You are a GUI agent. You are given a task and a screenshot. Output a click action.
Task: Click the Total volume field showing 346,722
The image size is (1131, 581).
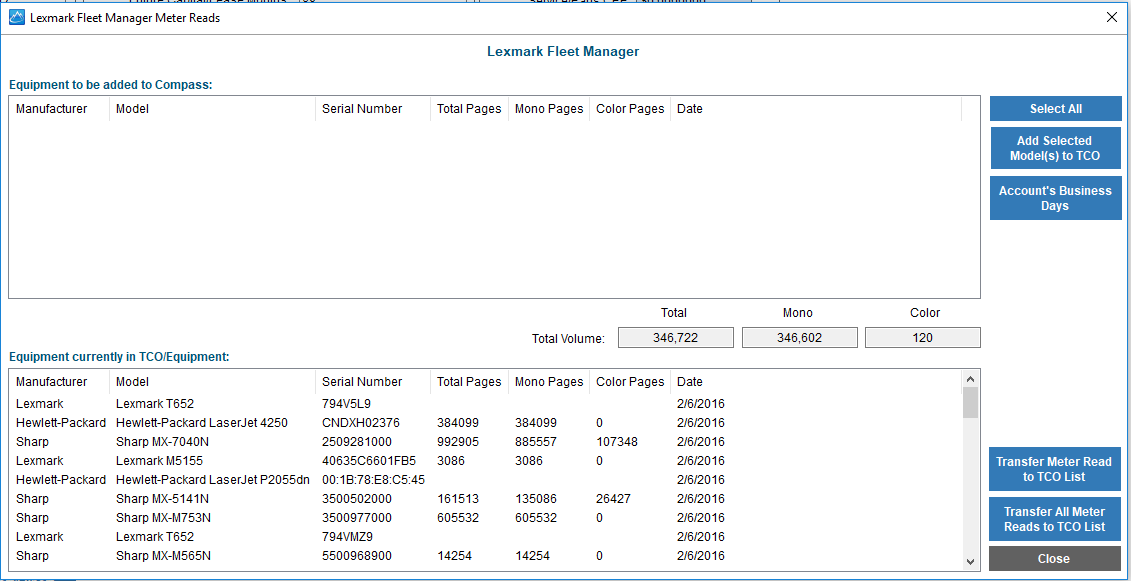pyautogui.click(x=675, y=338)
